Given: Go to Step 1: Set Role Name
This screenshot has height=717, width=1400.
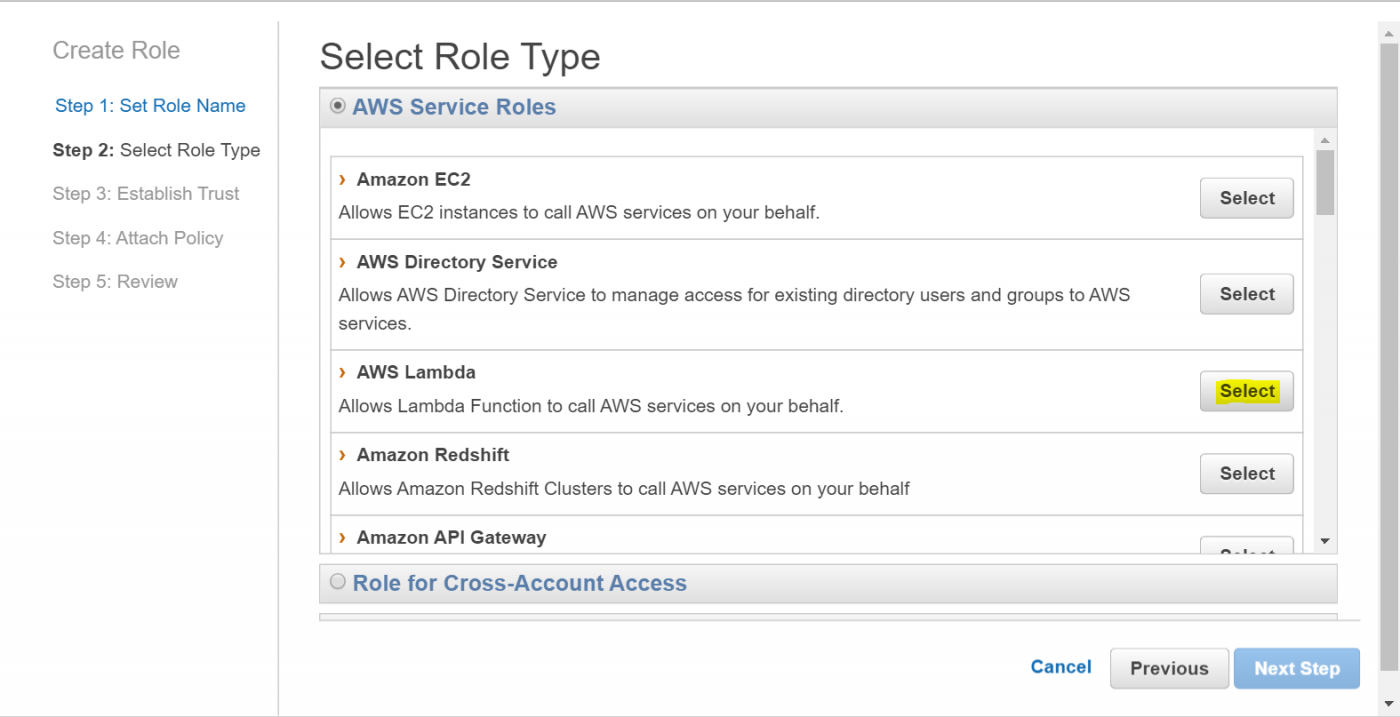Looking at the screenshot, I should (x=150, y=106).
